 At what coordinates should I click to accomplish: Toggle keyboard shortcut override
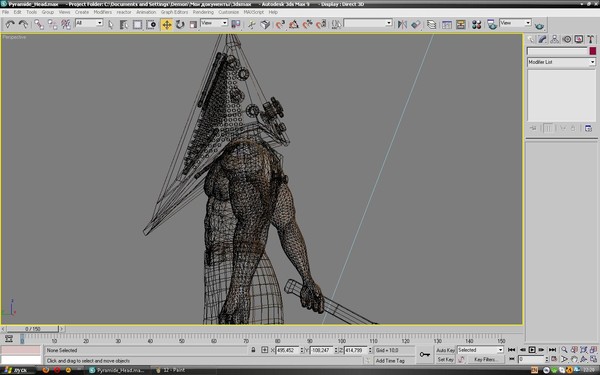pyautogui.click(x=265, y=24)
